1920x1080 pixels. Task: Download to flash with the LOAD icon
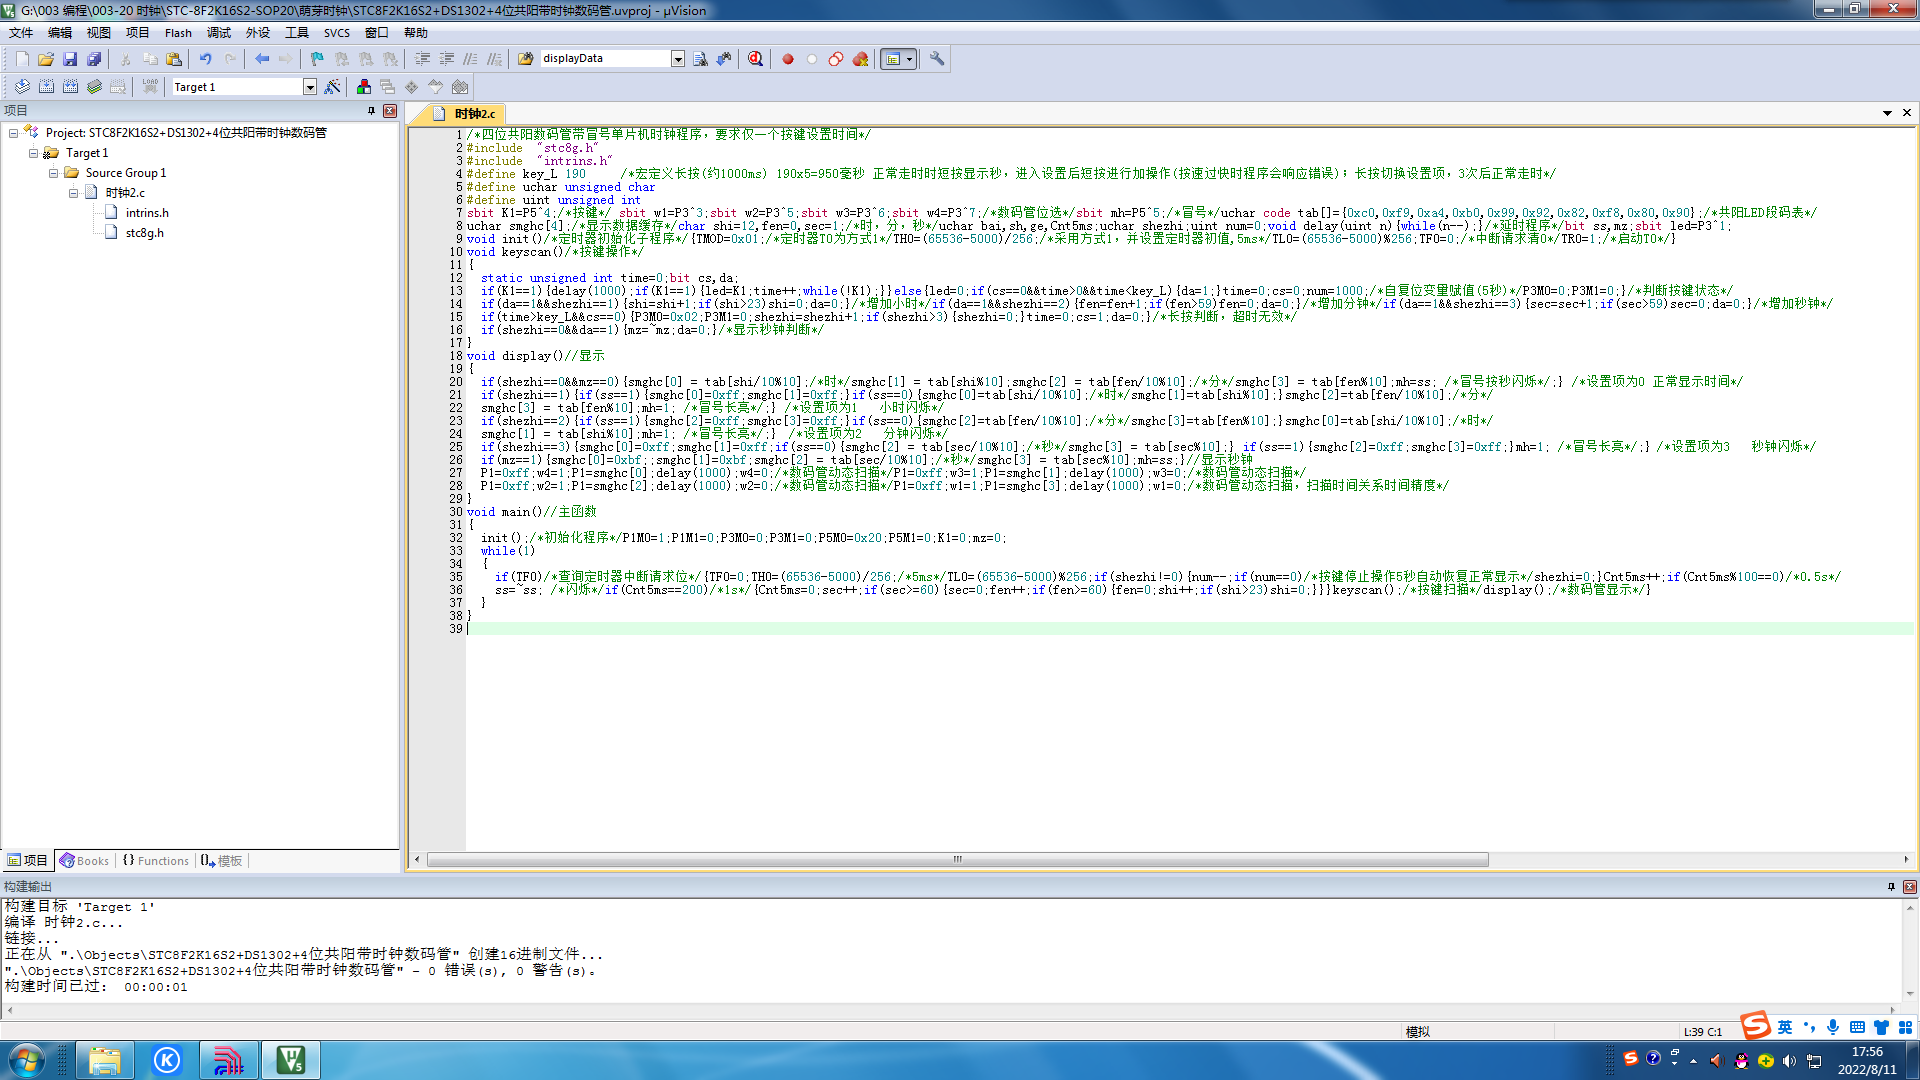[x=150, y=87]
